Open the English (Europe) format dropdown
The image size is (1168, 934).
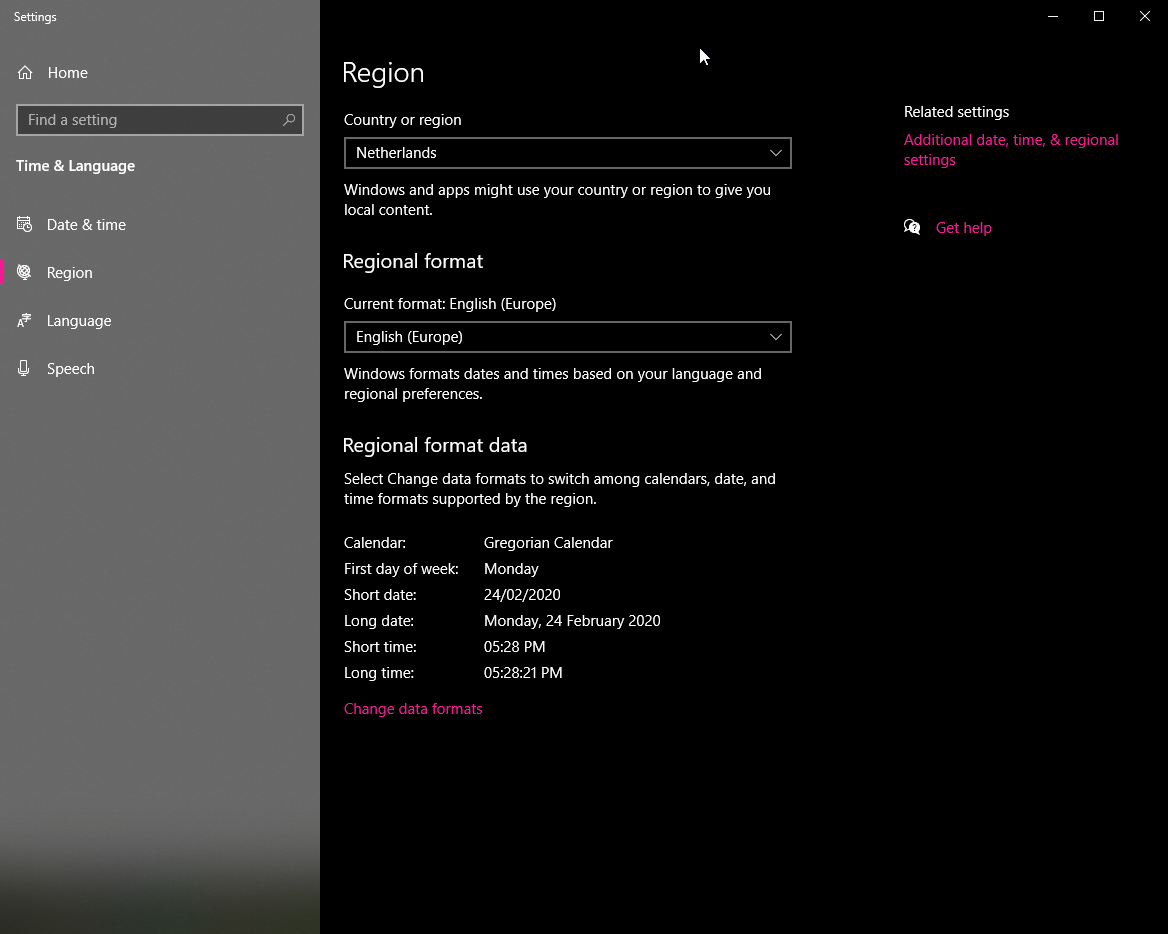point(568,337)
